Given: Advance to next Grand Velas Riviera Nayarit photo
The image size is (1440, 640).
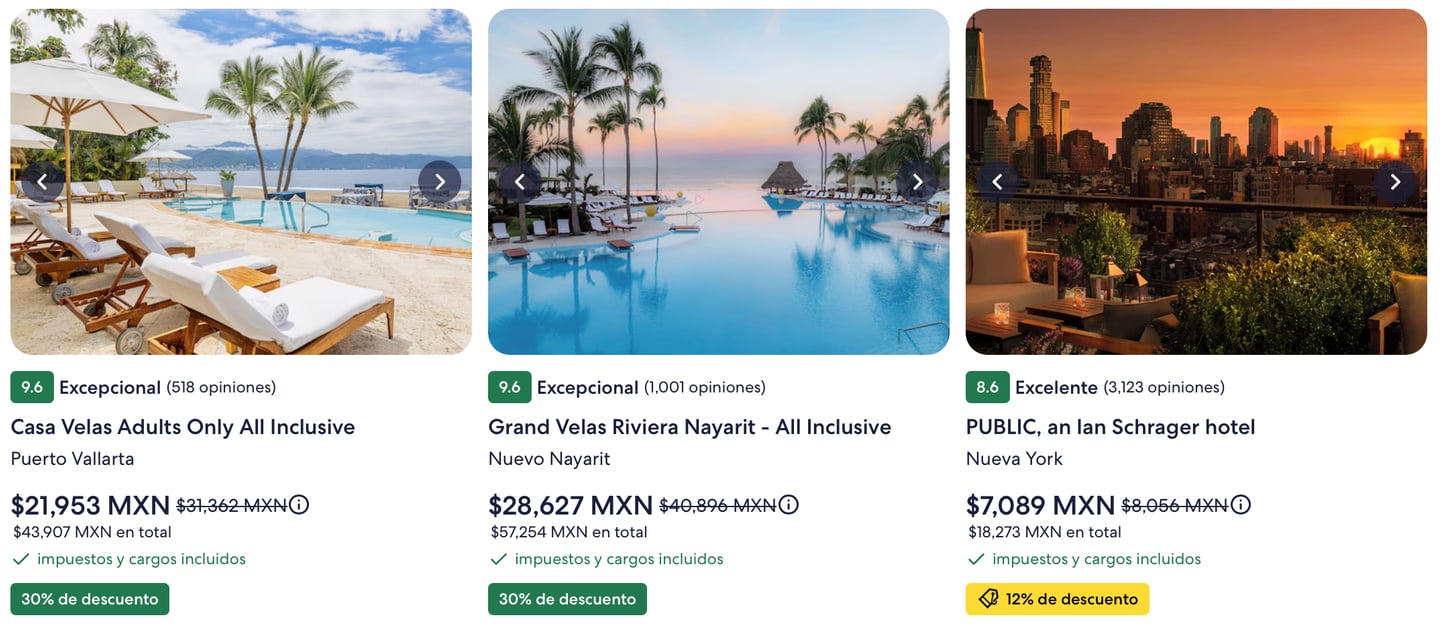Looking at the screenshot, I should click(x=917, y=182).
